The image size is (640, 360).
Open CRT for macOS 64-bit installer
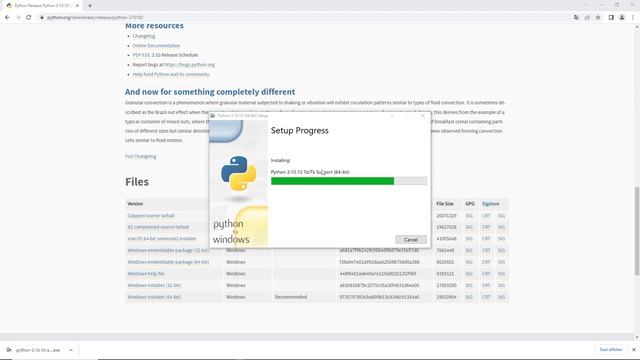[x=486, y=238]
